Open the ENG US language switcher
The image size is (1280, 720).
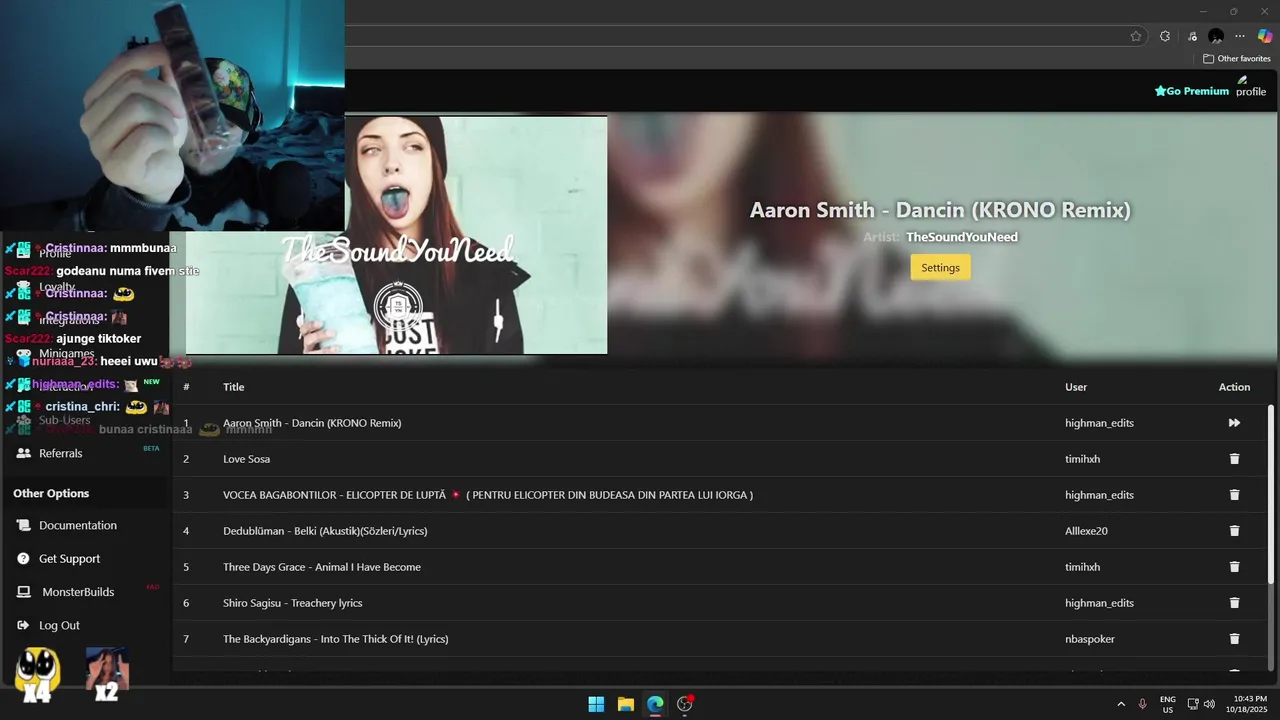pyautogui.click(x=1167, y=704)
